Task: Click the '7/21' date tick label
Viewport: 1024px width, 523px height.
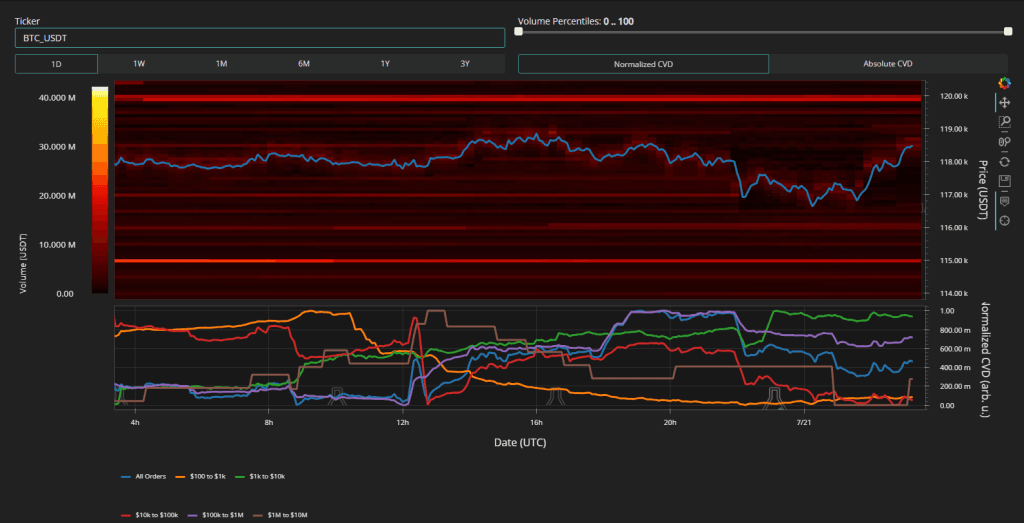Action: click(805, 422)
